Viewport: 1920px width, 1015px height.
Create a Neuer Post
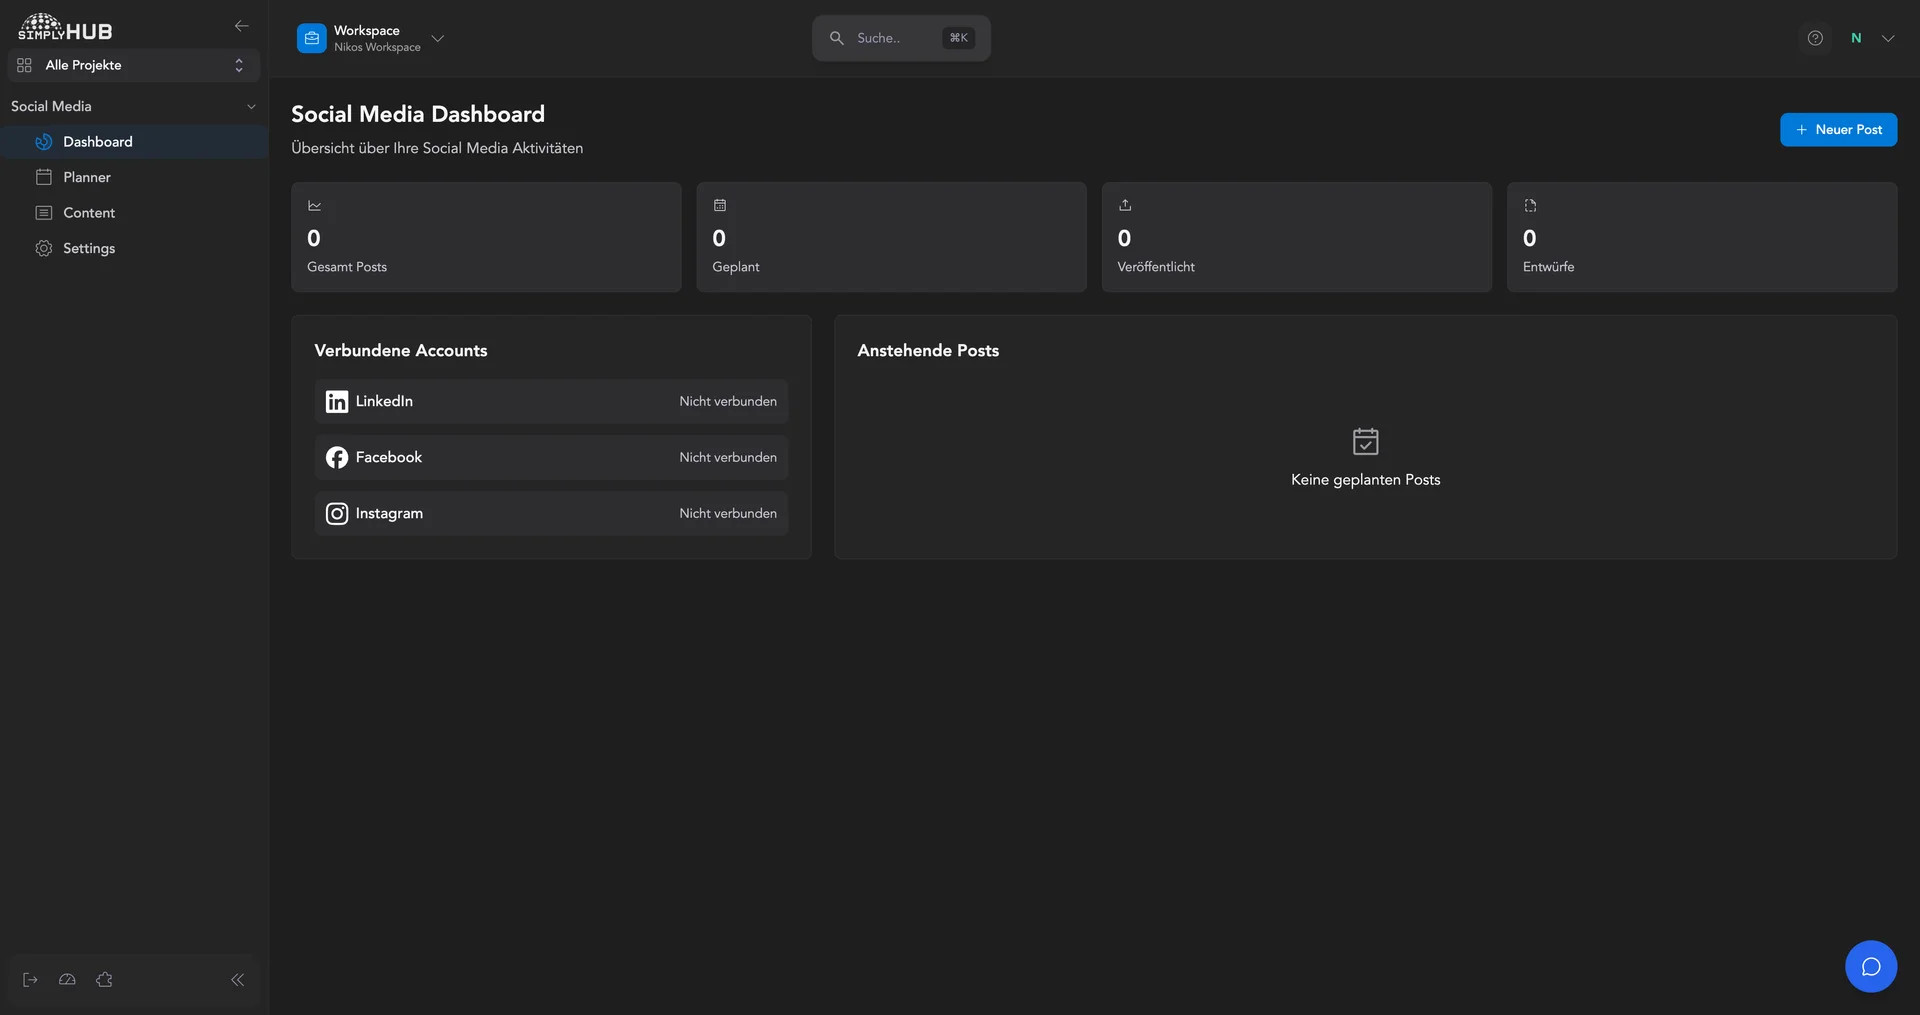[x=1838, y=130]
